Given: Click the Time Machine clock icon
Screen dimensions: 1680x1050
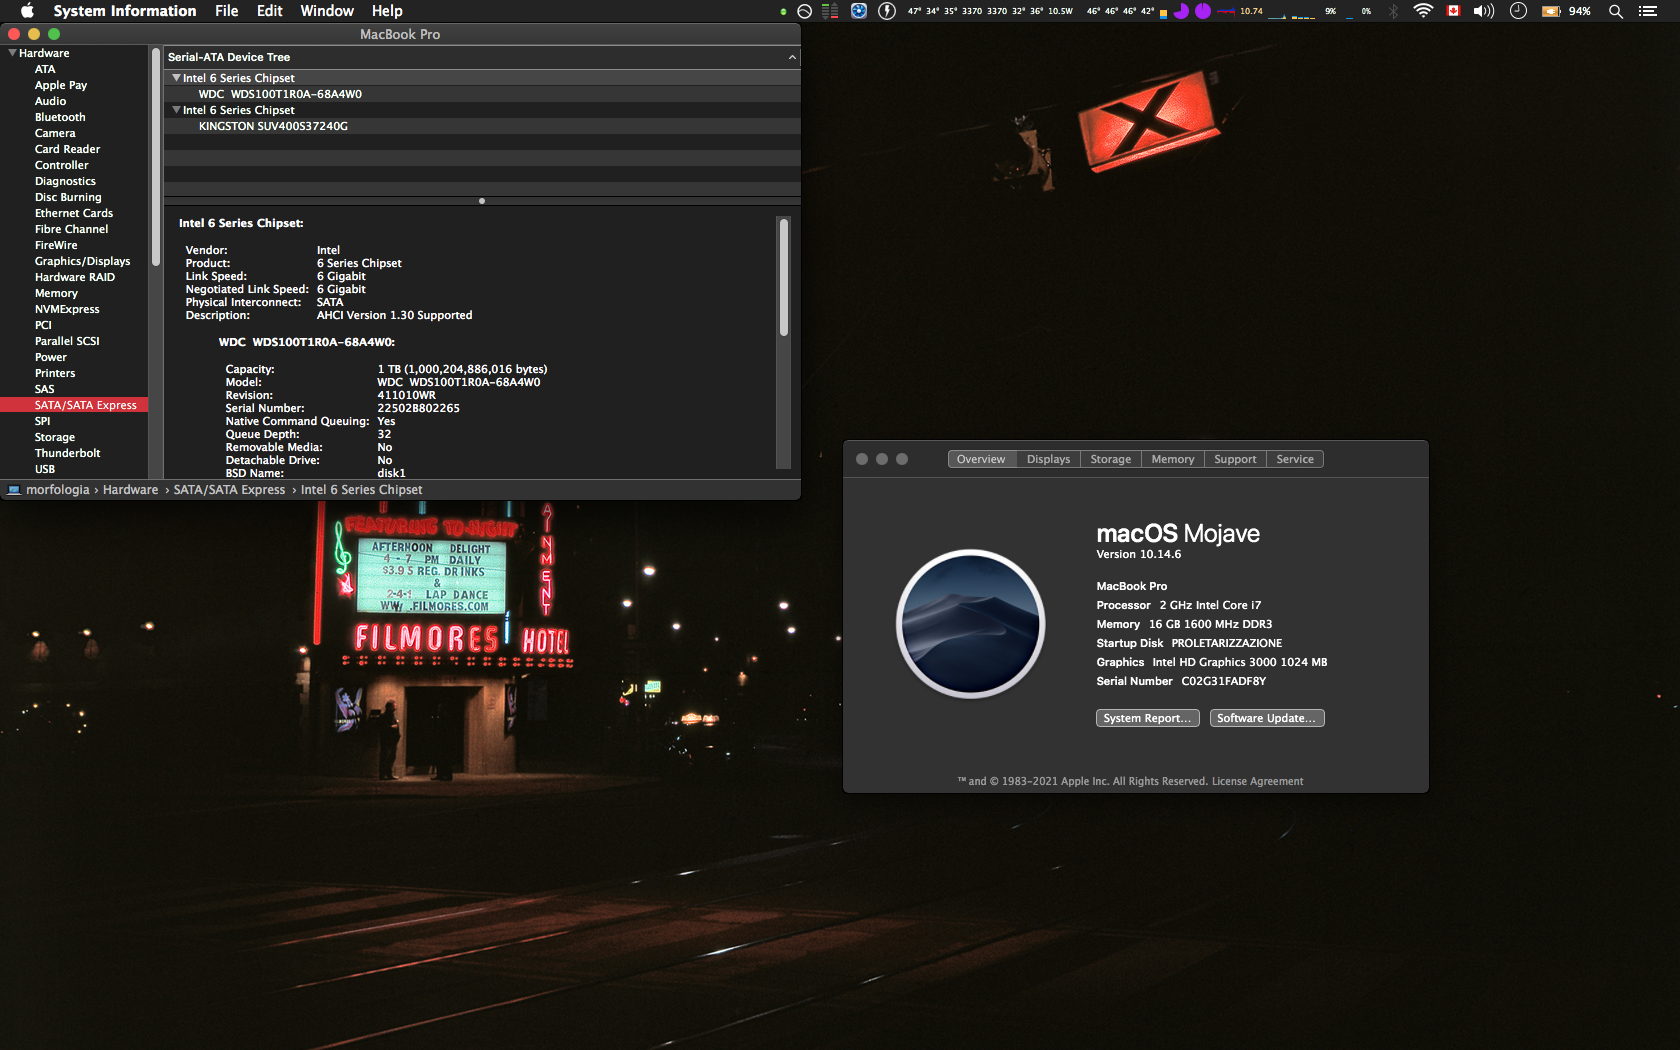Looking at the screenshot, I should click(1518, 11).
